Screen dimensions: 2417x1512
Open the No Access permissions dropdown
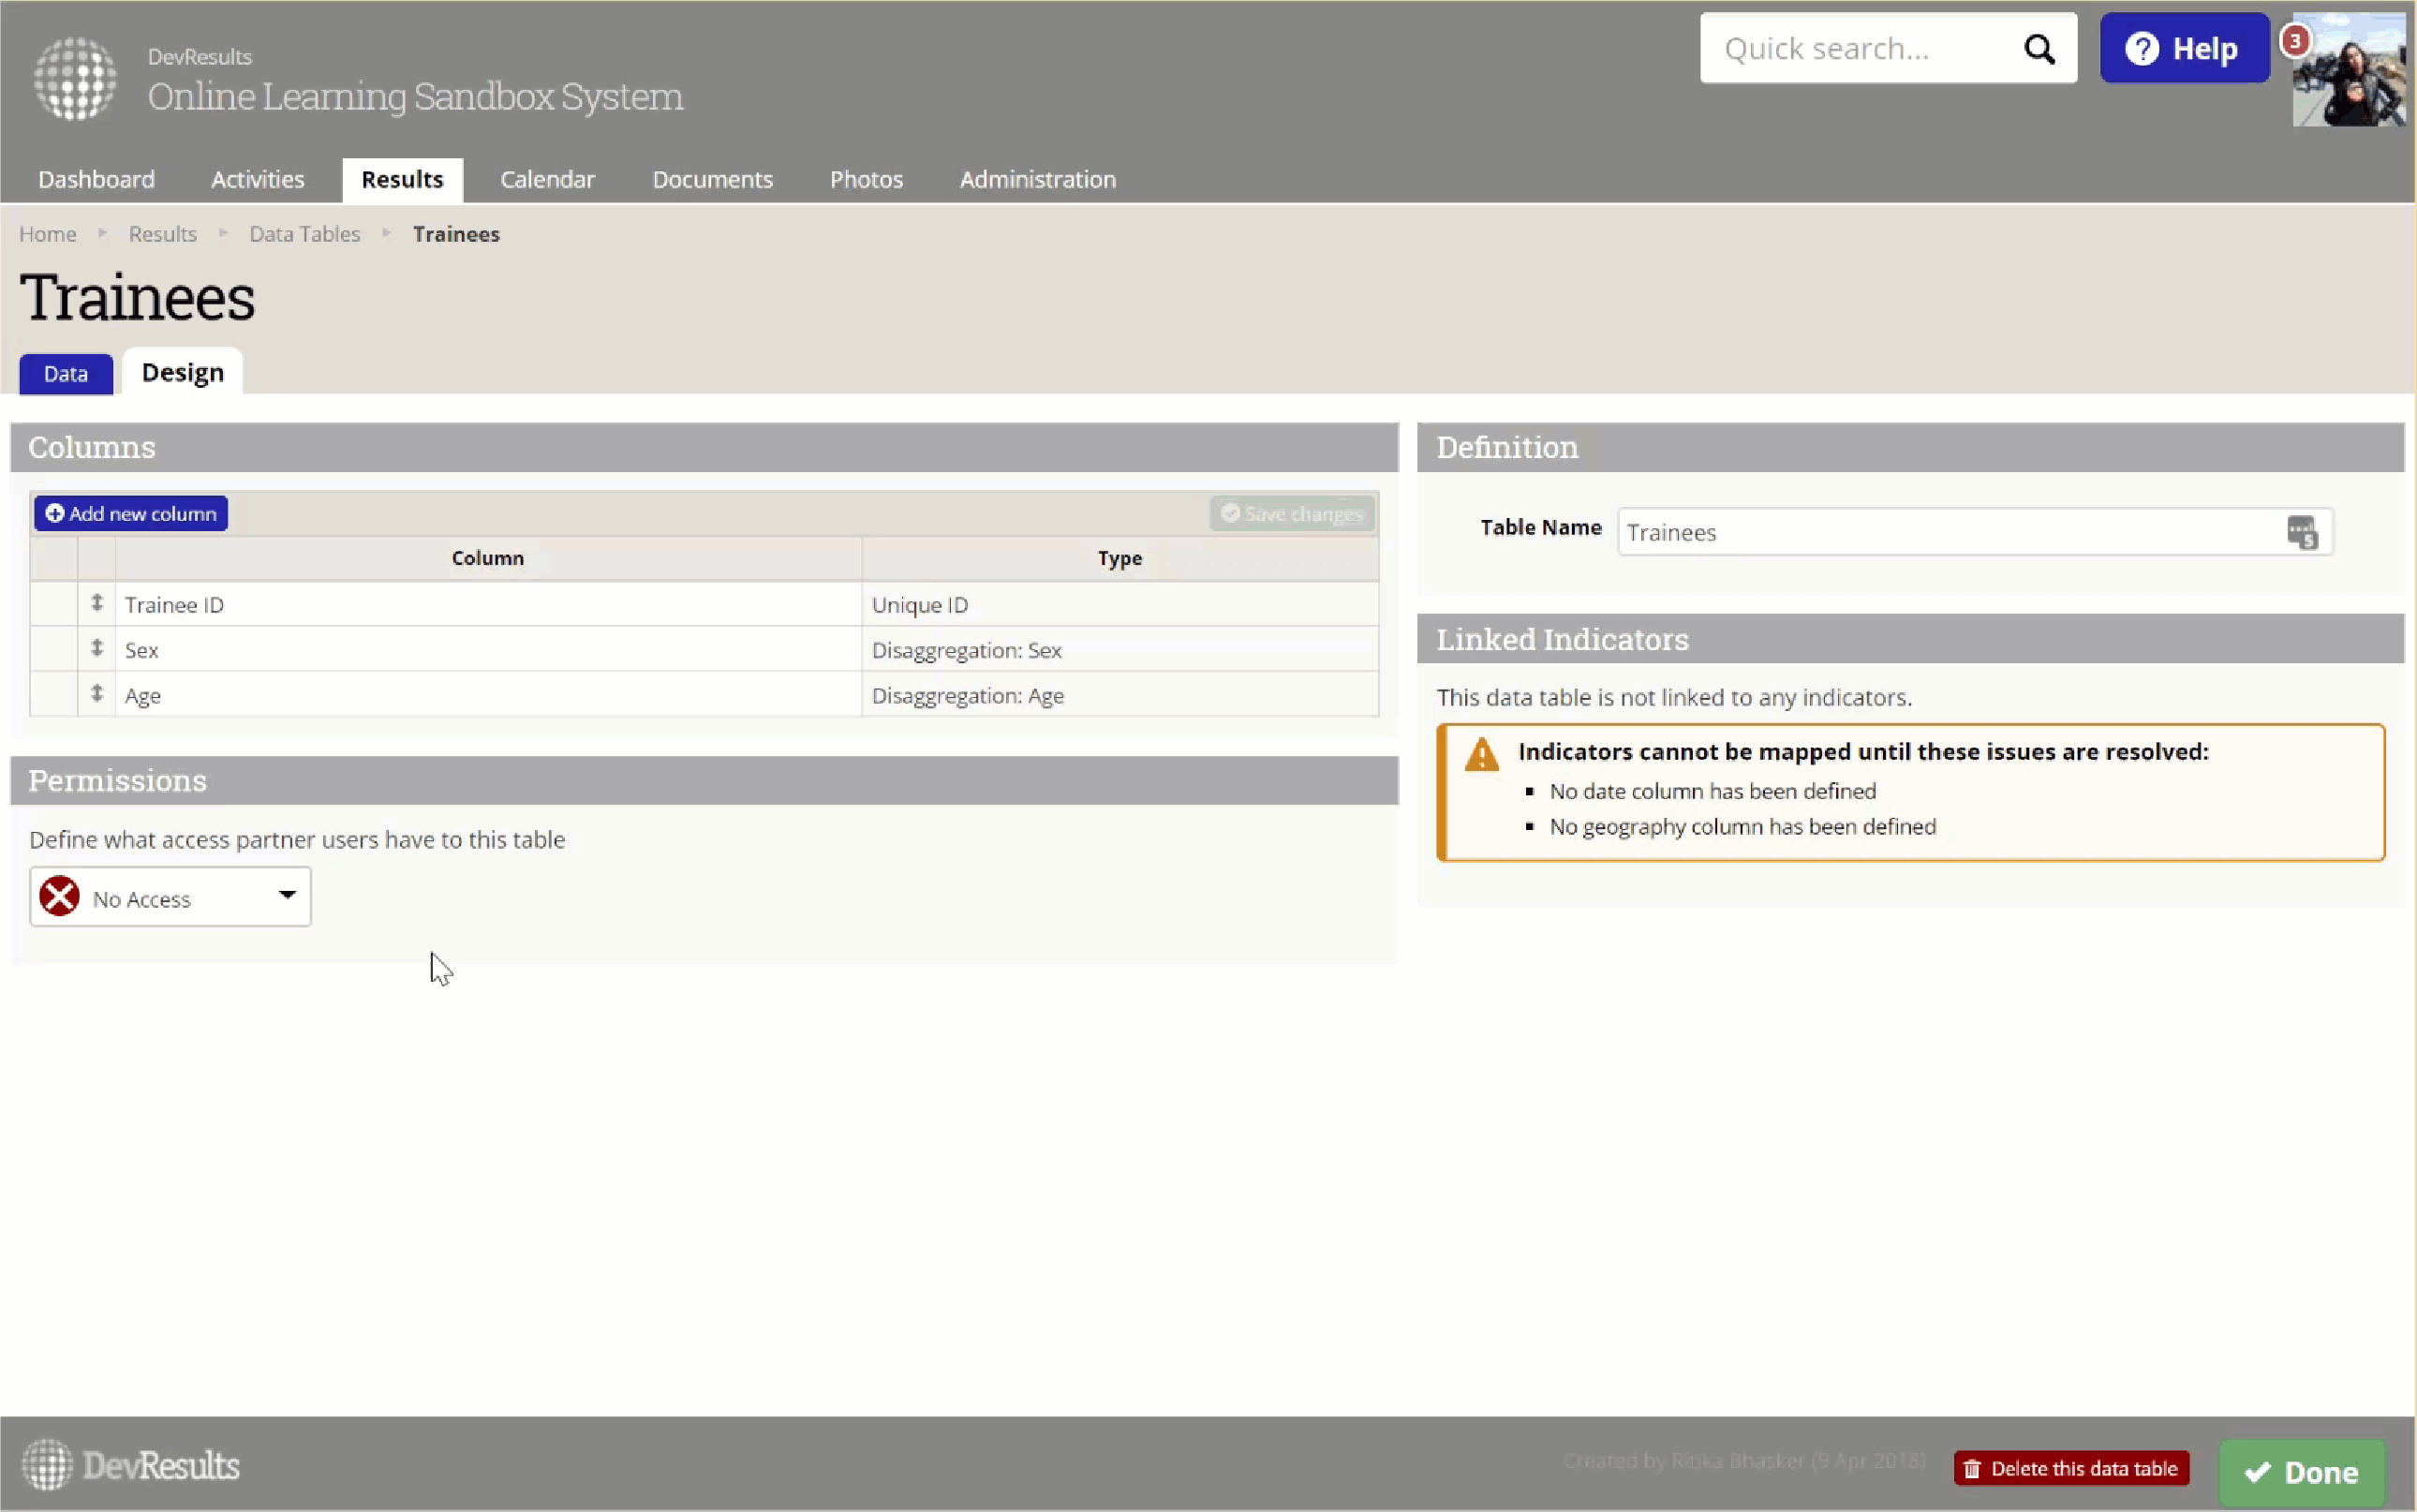pyautogui.click(x=170, y=897)
